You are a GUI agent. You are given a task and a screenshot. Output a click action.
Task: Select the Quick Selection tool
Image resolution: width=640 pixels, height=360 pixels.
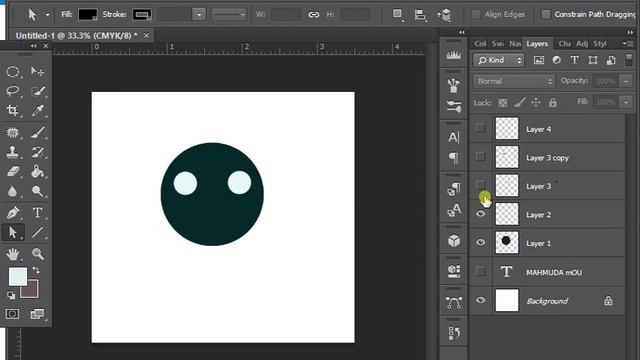[38, 91]
